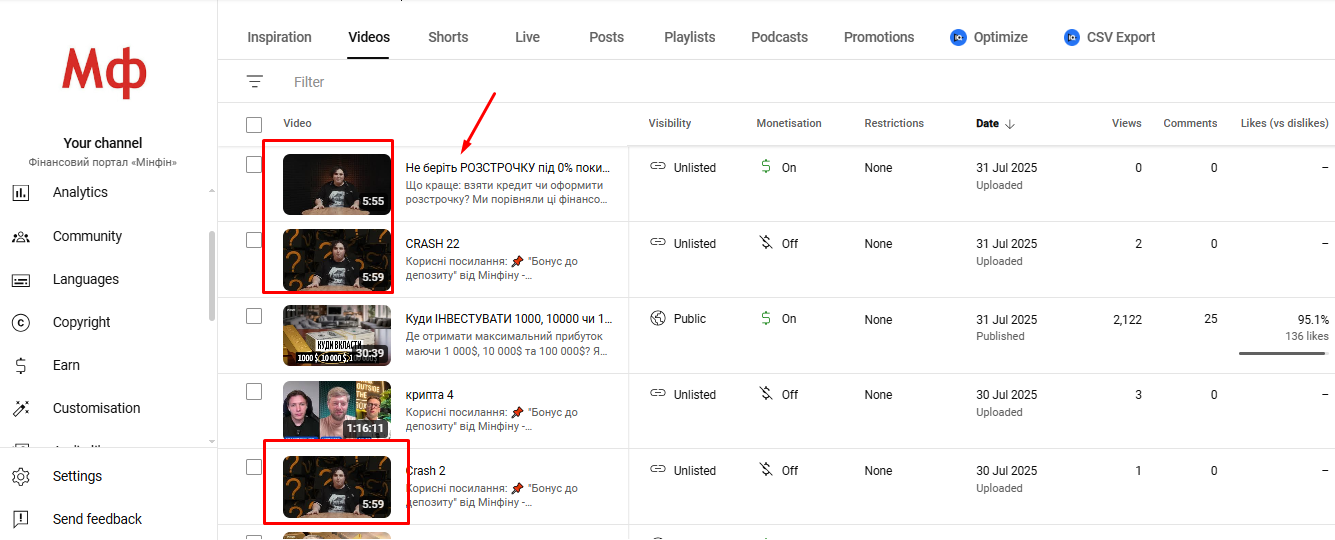
Task: Open the Crash 2 video title
Action: tap(426, 471)
